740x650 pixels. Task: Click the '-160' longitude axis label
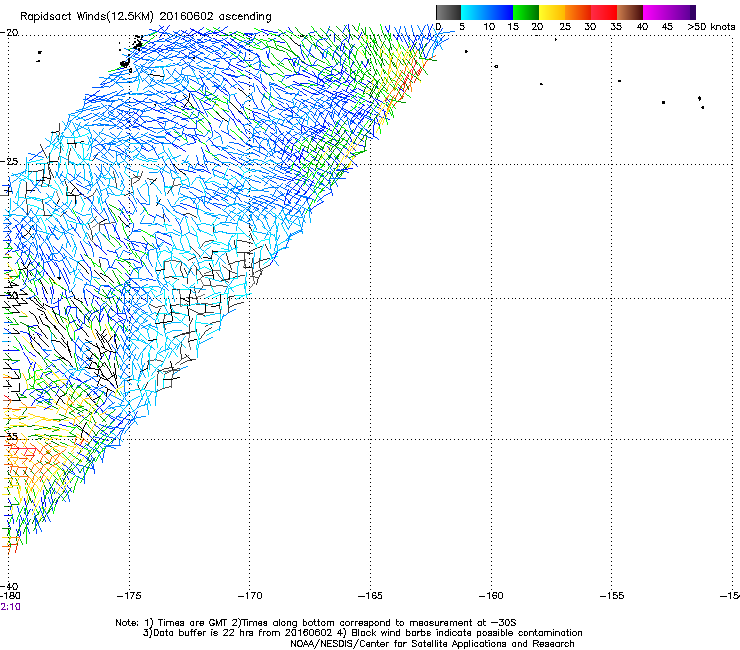click(x=491, y=596)
